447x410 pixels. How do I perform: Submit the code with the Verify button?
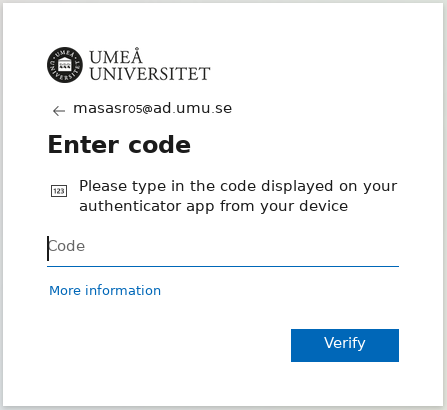coord(345,345)
